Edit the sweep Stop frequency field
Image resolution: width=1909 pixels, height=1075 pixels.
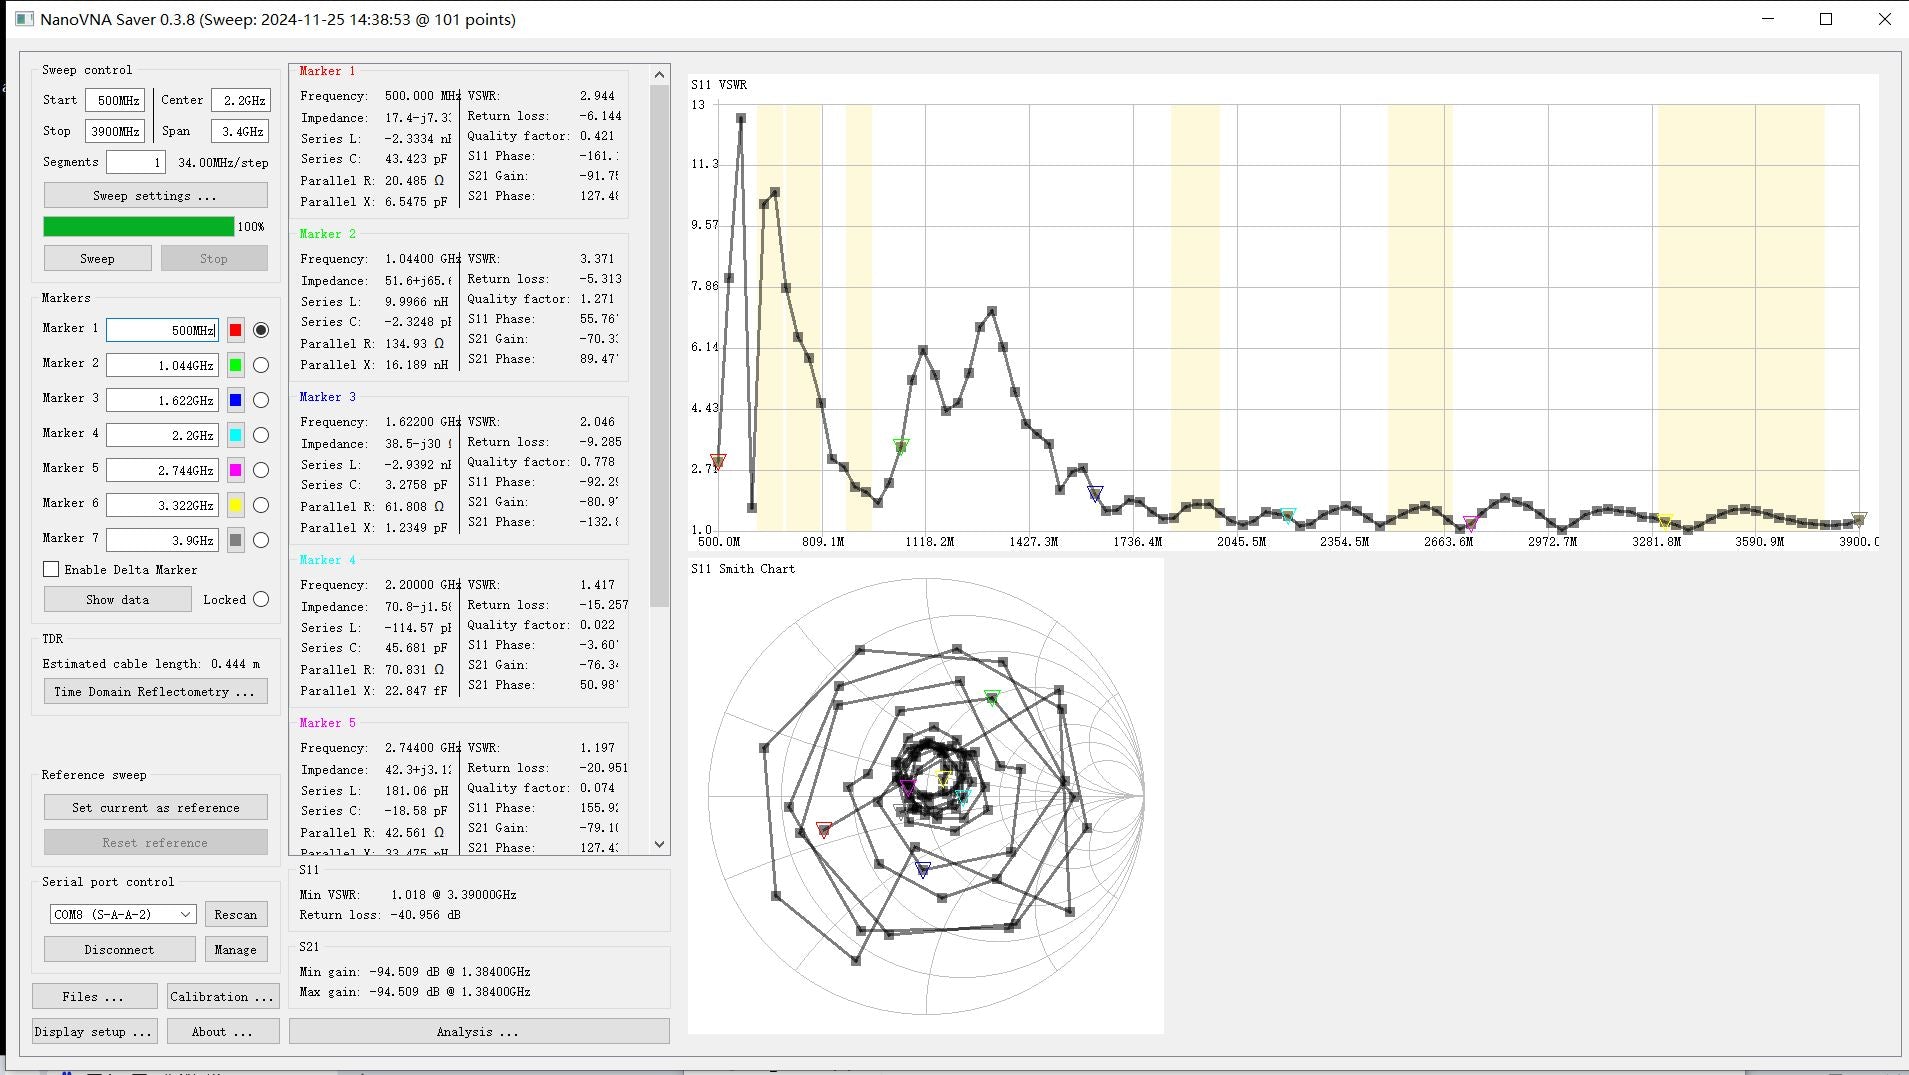[x=115, y=131]
